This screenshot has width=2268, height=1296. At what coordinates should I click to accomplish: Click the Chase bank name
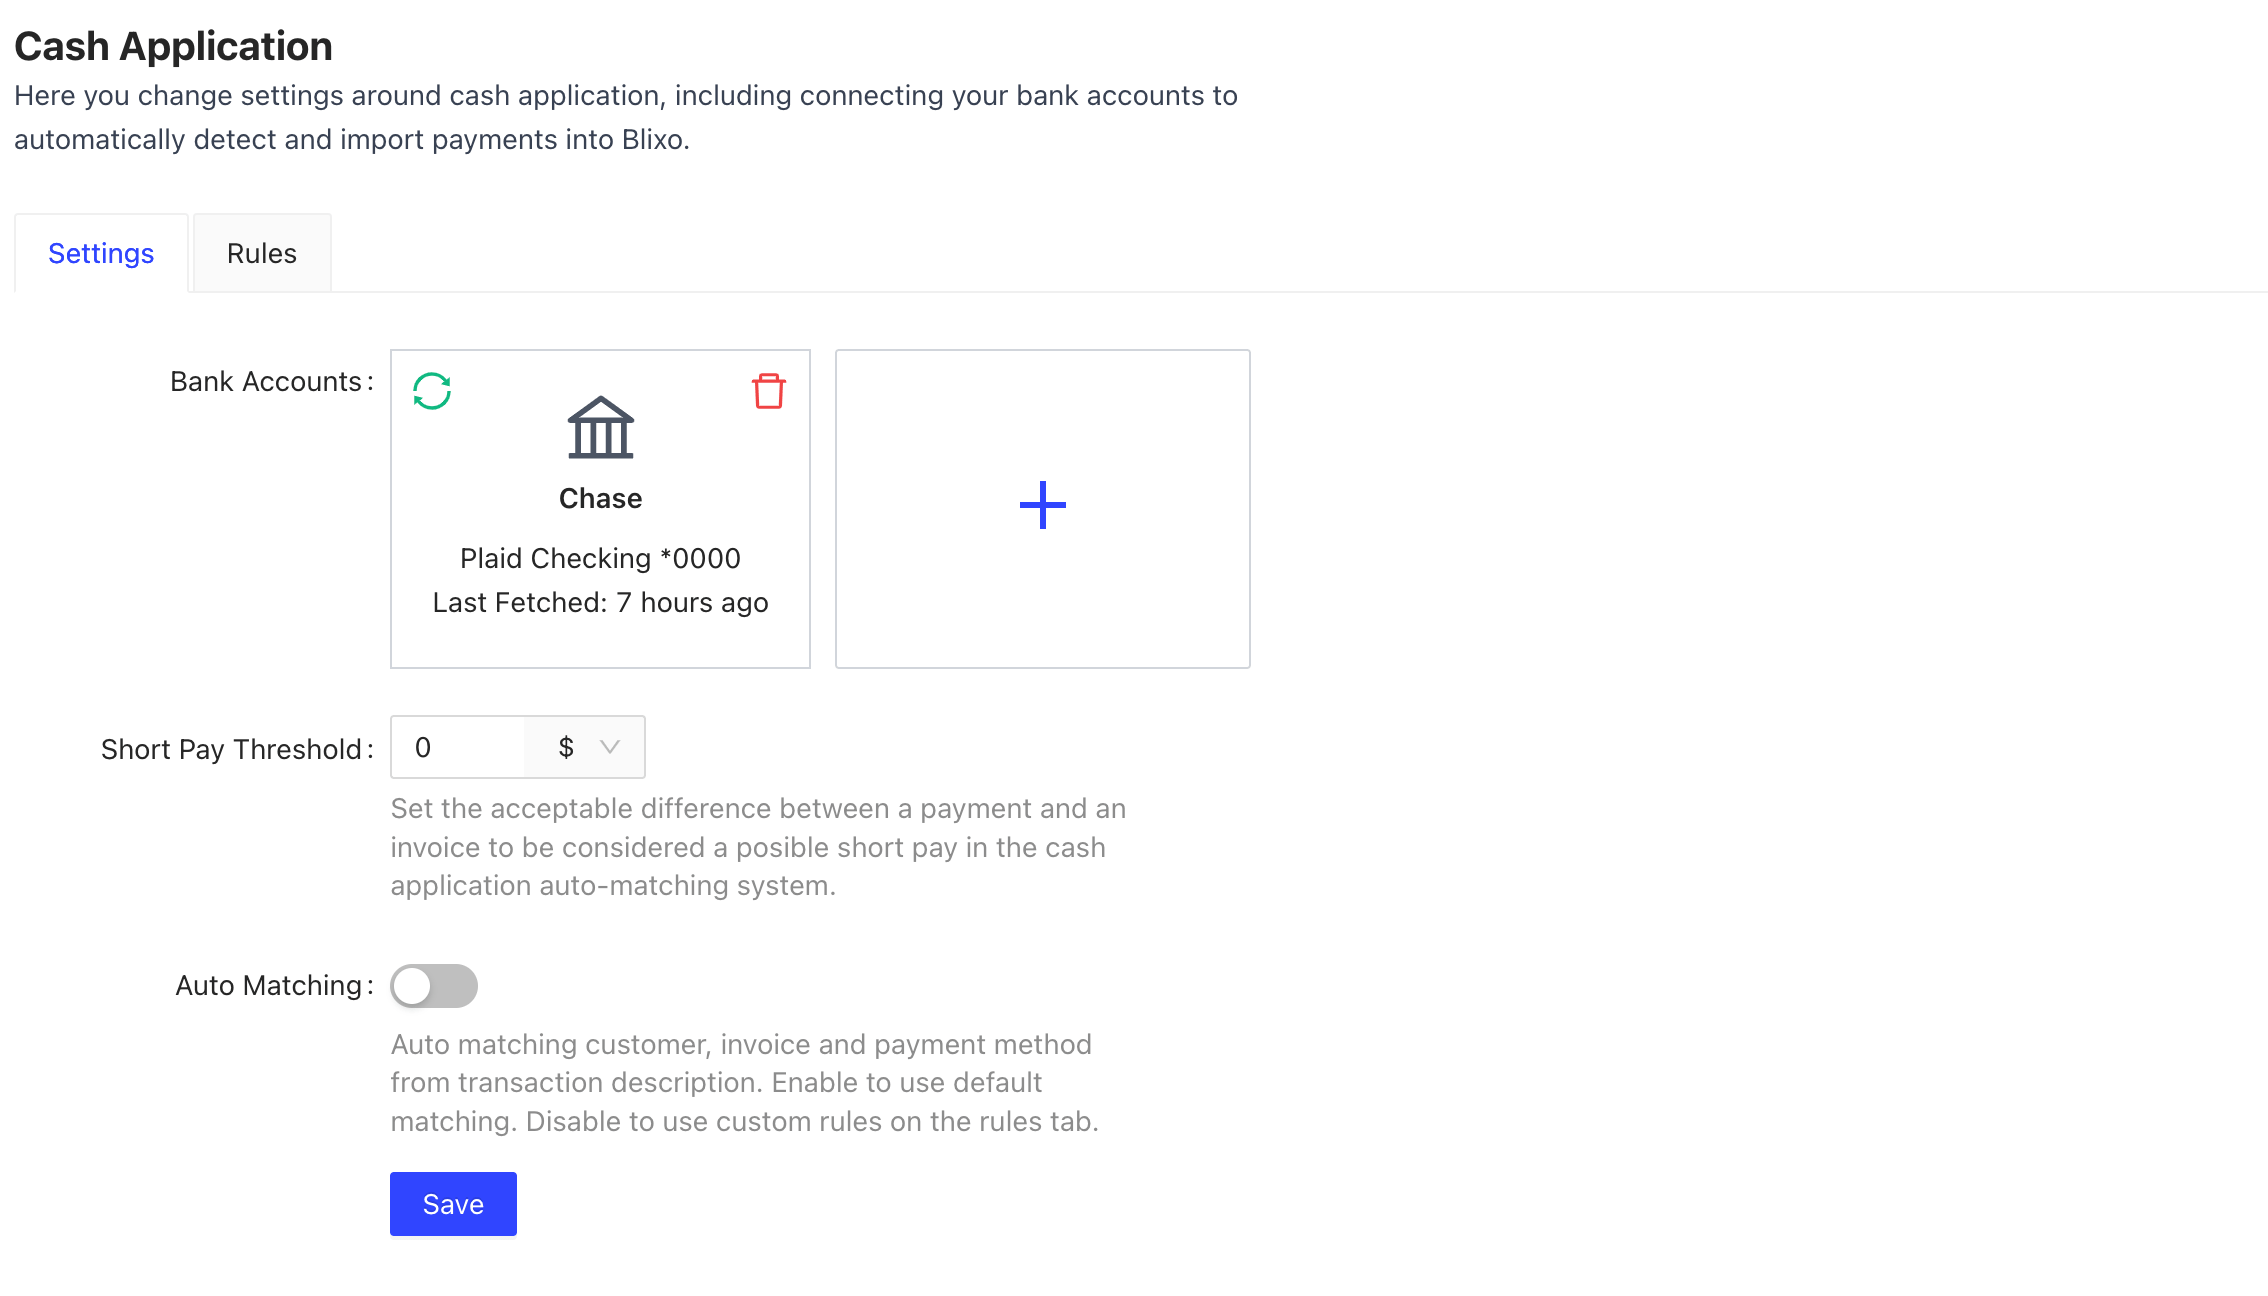600,498
